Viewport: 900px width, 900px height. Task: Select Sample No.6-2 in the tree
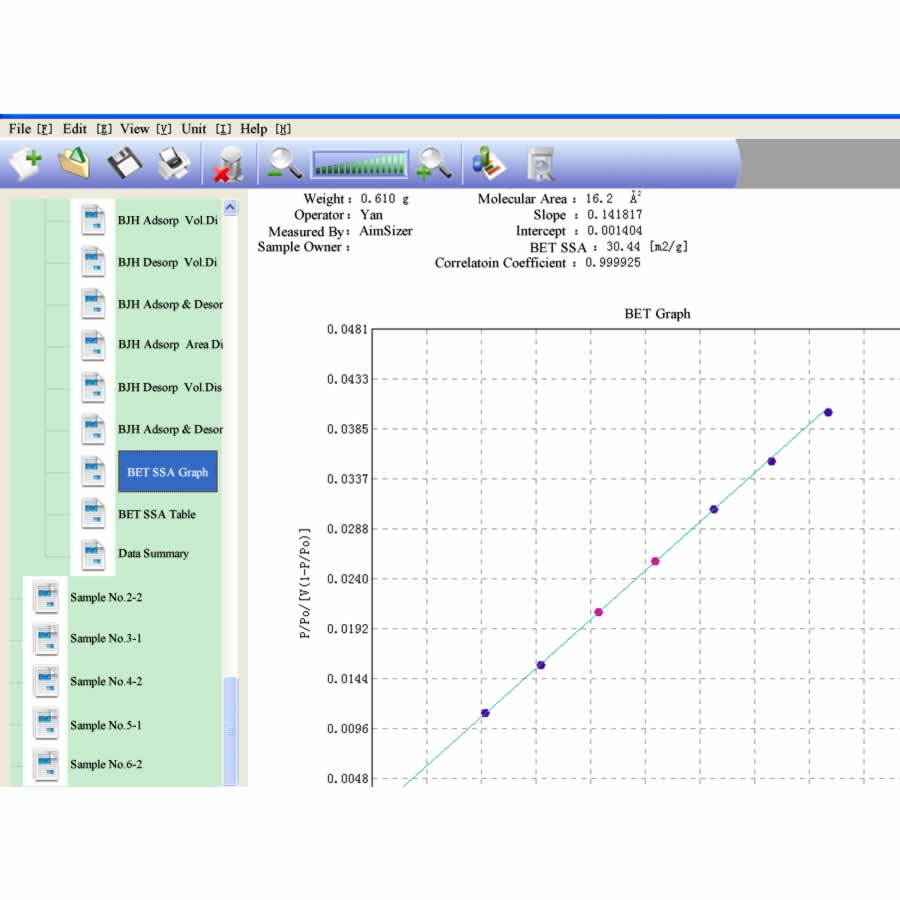click(106, 765)
